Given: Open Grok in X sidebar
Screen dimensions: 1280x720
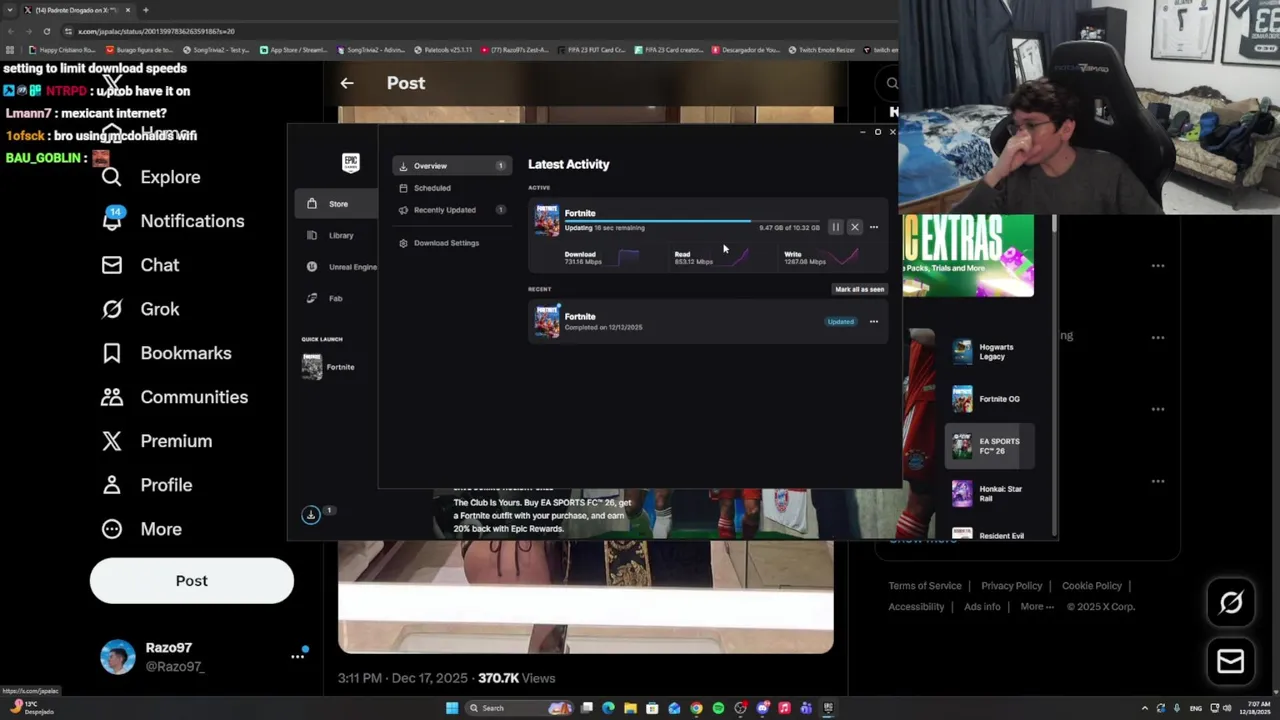Looking at the screenshot, I should point(140,309).
